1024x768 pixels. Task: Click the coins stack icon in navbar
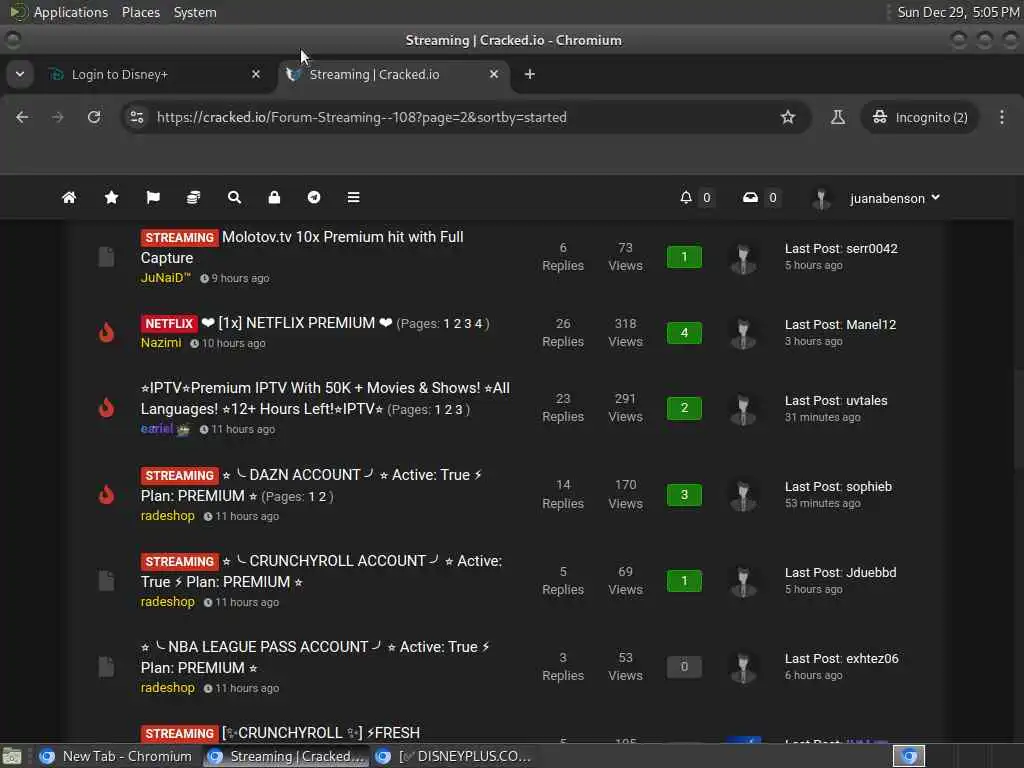coord(193,198)
